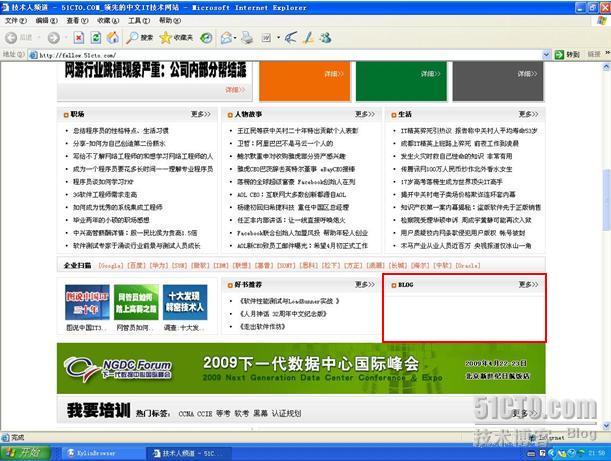Click the [Oracle] company link
Image resolution: width=611 pixels, height=461 pixels.
[468, 265]
